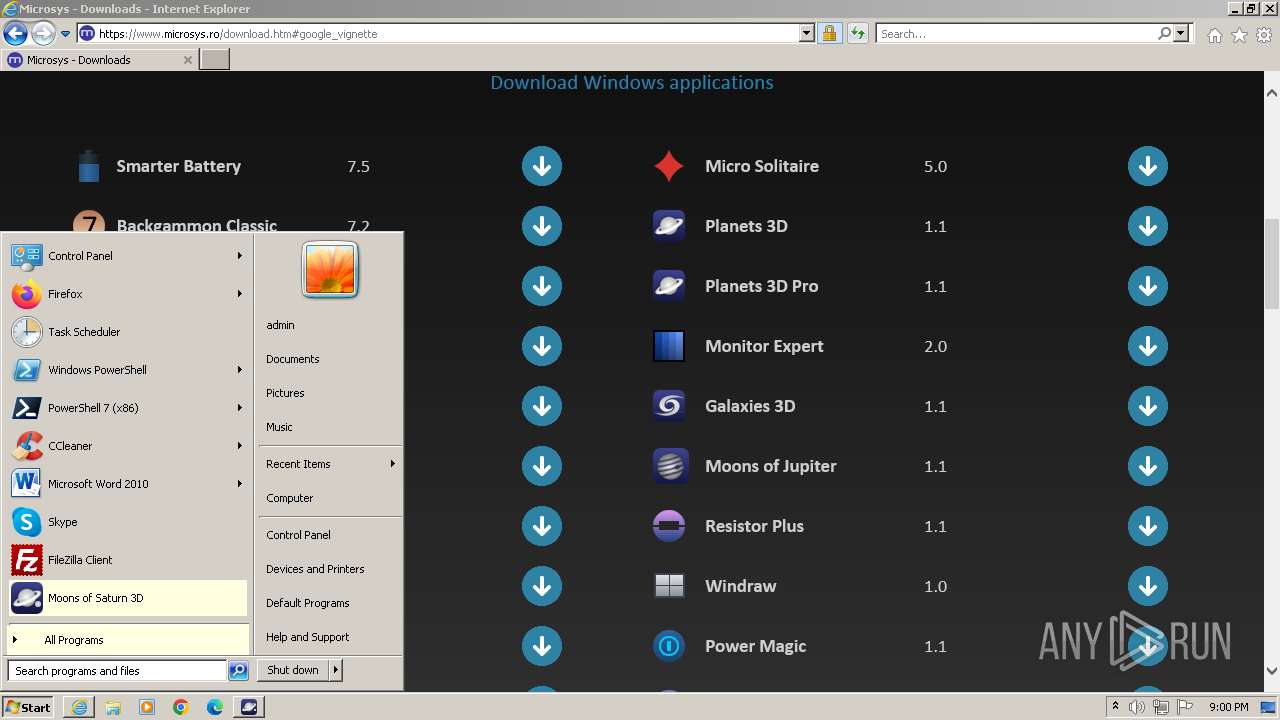Viewport: 1280px width, 720px height.
Task: Launch Moons of Saturn 3D from Start menu
Action: coord(127,598)
